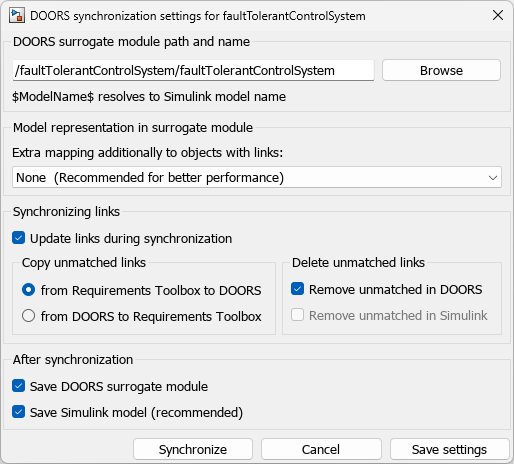Select from DOORS to Requirements Toolbox radio button
Image resolution: width=514 pixels, height=464 pixels.
[x=29, y=316]
